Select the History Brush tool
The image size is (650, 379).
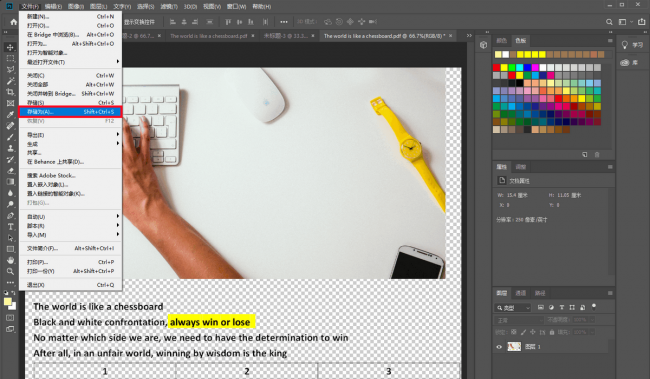10,159
